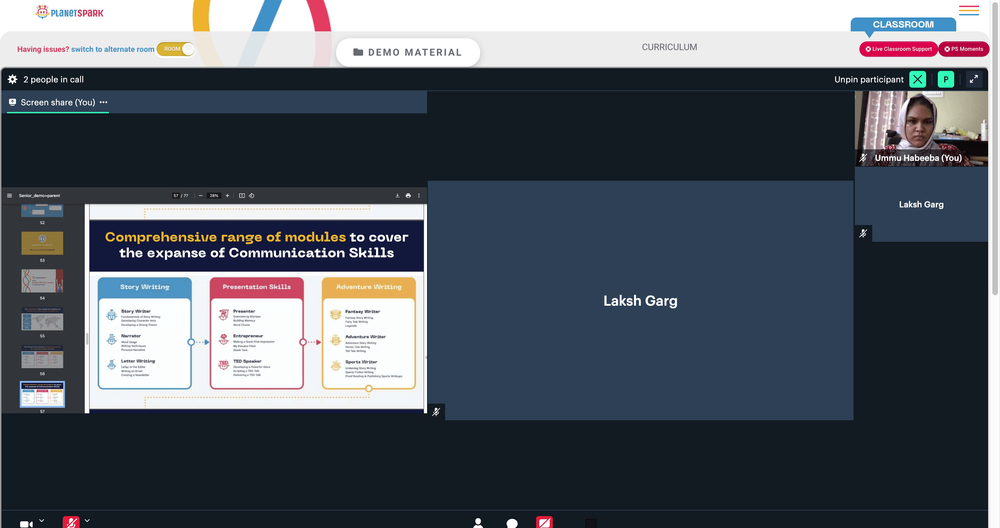Screen dimensions: 1000x528
Task: Select PDF thumbnail page 53
Action: pos(42,243)
